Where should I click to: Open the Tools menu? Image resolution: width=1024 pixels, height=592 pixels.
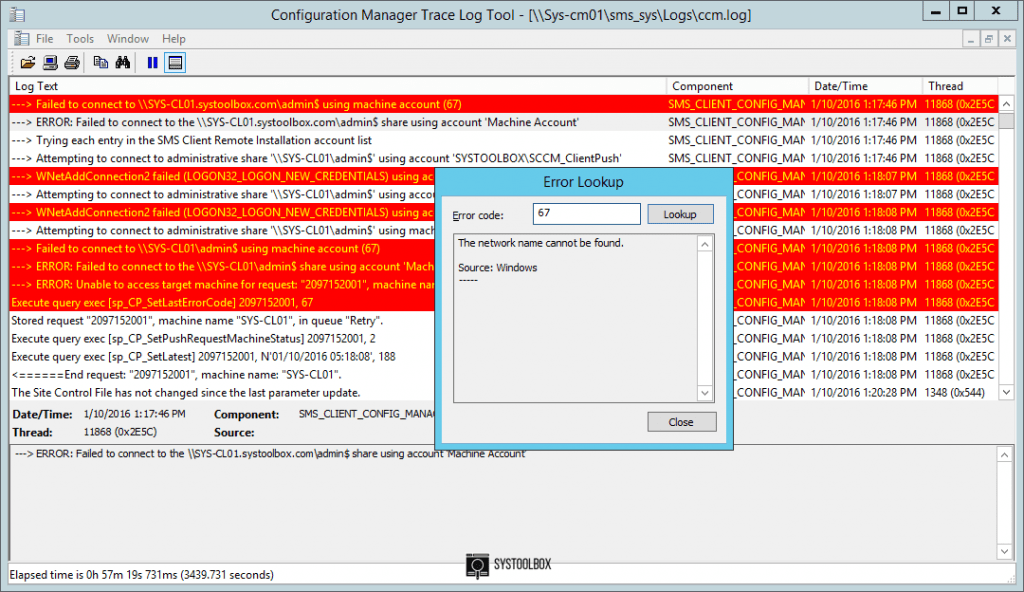click(x=80, y=39)
